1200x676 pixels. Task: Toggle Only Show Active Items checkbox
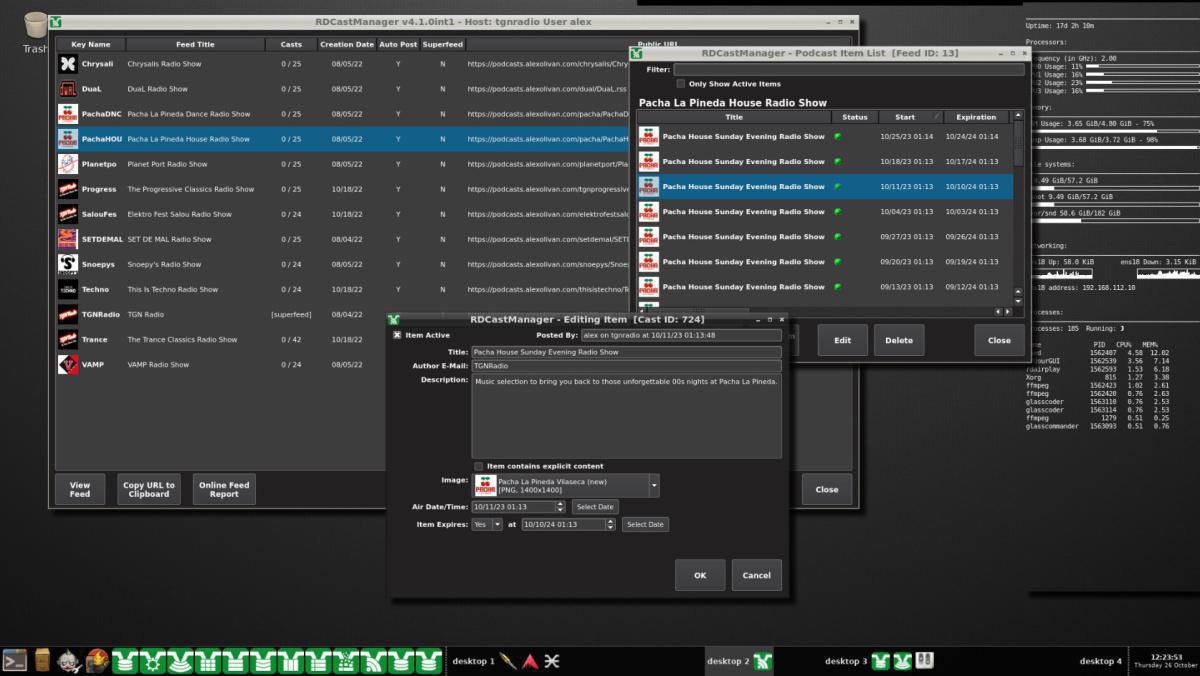pos(681,84)
